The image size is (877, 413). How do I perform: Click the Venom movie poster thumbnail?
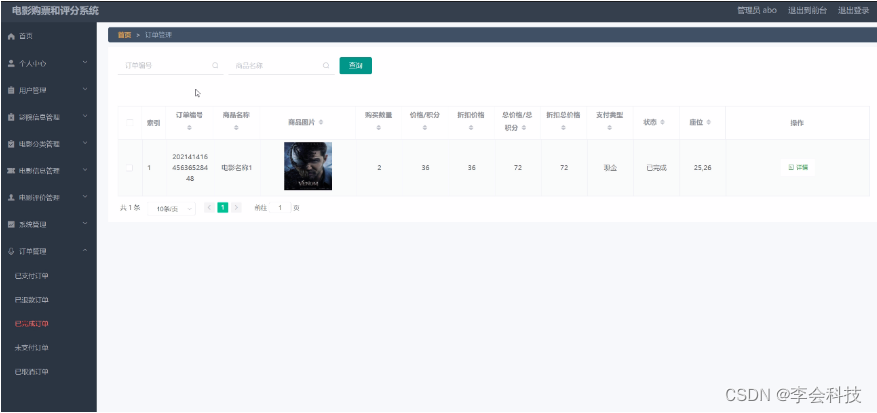(x=308, y=166)
